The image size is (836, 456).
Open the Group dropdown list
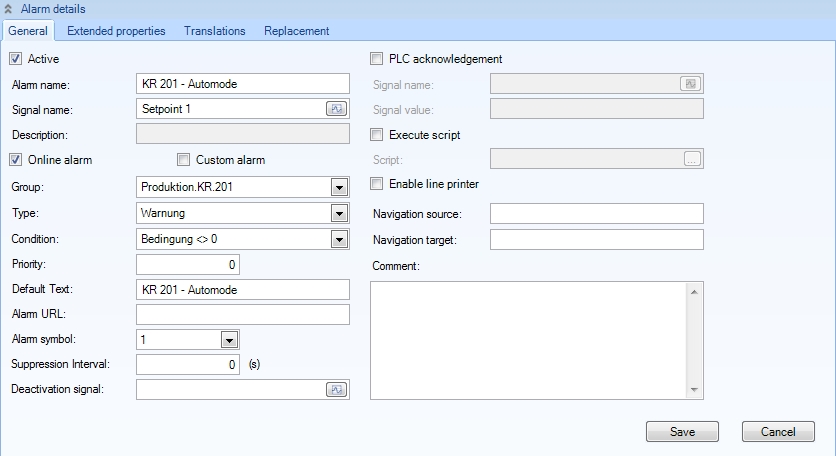[x=338, y=187]
